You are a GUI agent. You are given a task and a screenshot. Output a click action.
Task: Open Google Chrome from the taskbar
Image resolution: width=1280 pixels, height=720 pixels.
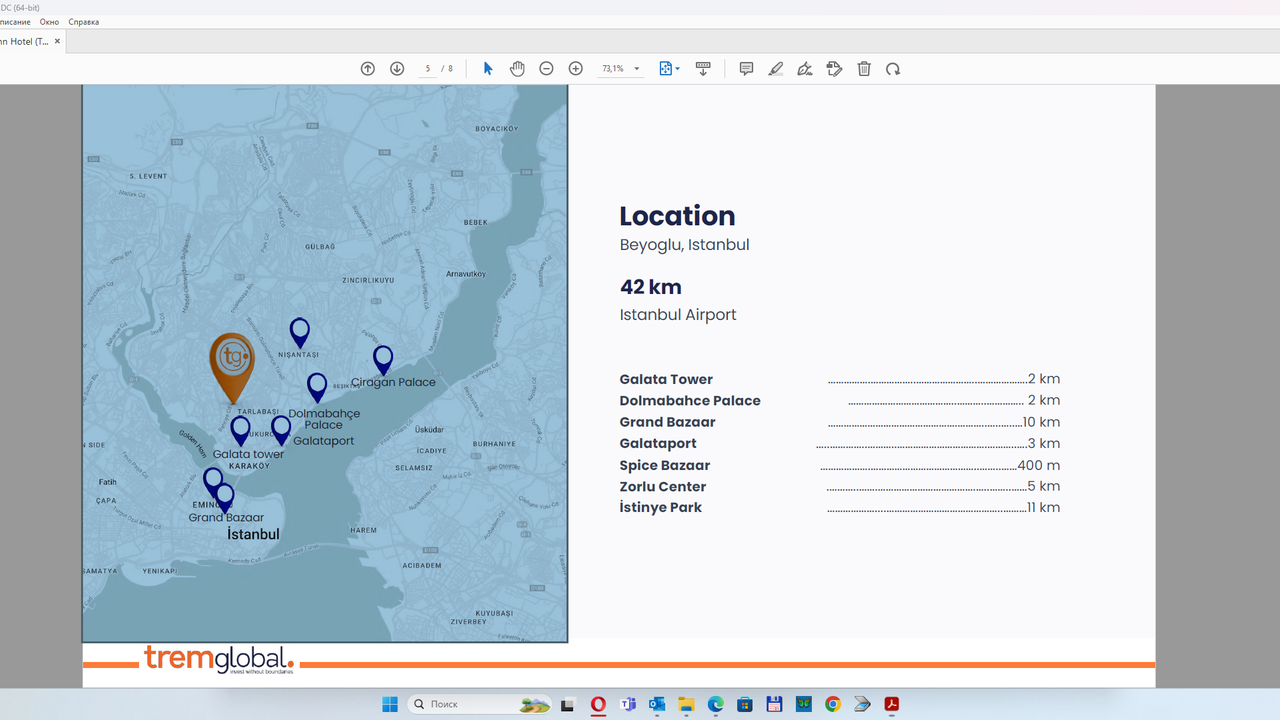coord(833,704)
